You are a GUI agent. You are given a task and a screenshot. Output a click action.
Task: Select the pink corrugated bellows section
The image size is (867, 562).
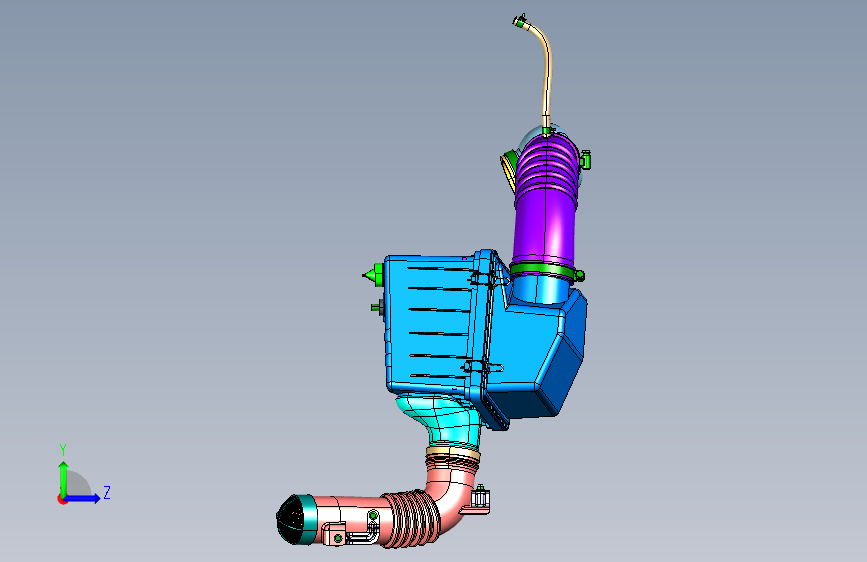412,519
